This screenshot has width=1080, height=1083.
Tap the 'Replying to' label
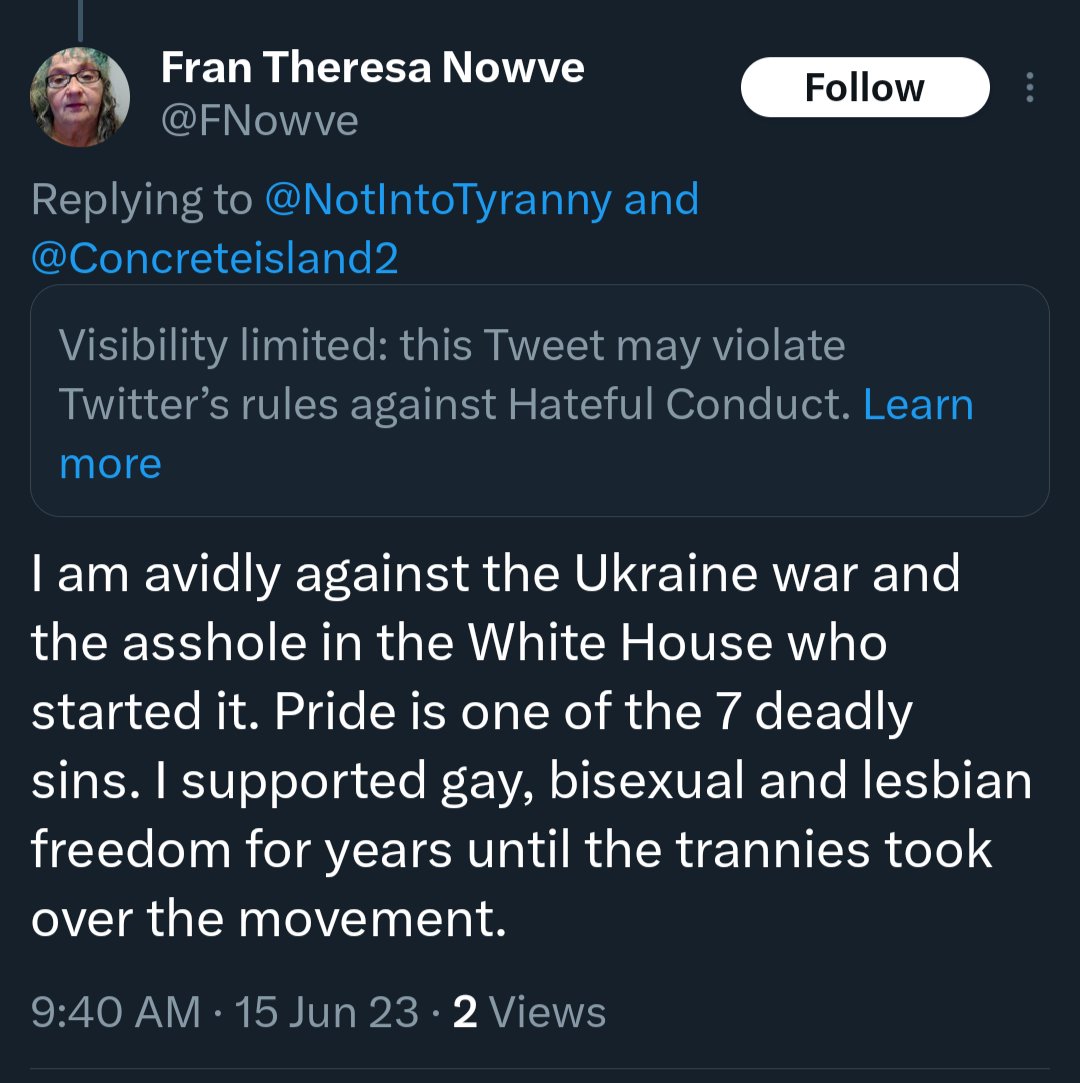click(141, 200)
